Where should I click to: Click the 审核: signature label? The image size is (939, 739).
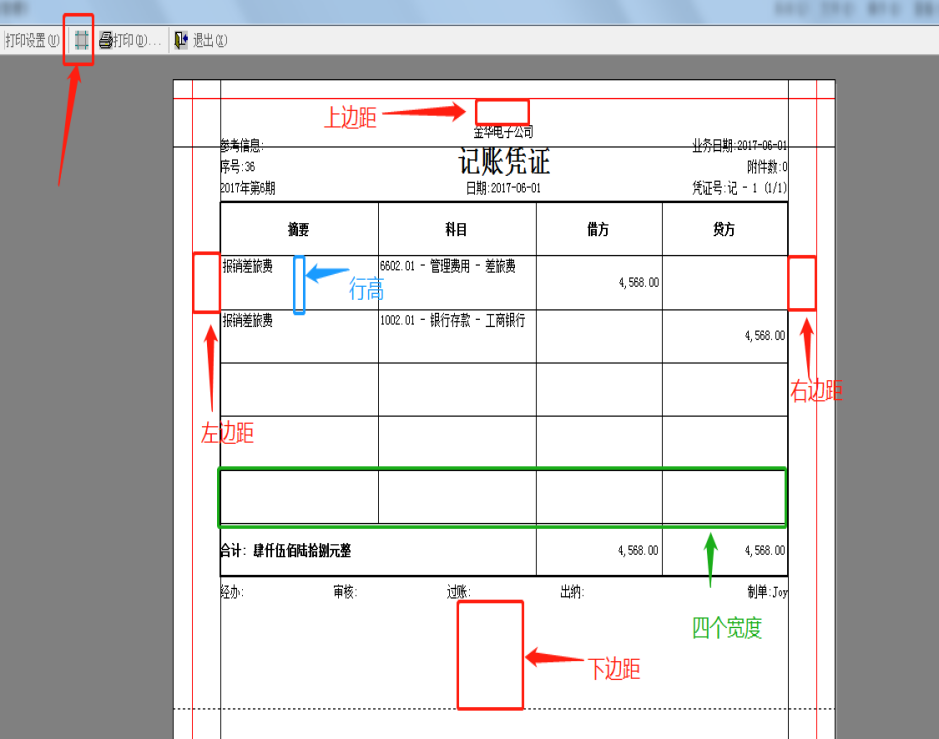pyautogui.click(x=346, y=592)
